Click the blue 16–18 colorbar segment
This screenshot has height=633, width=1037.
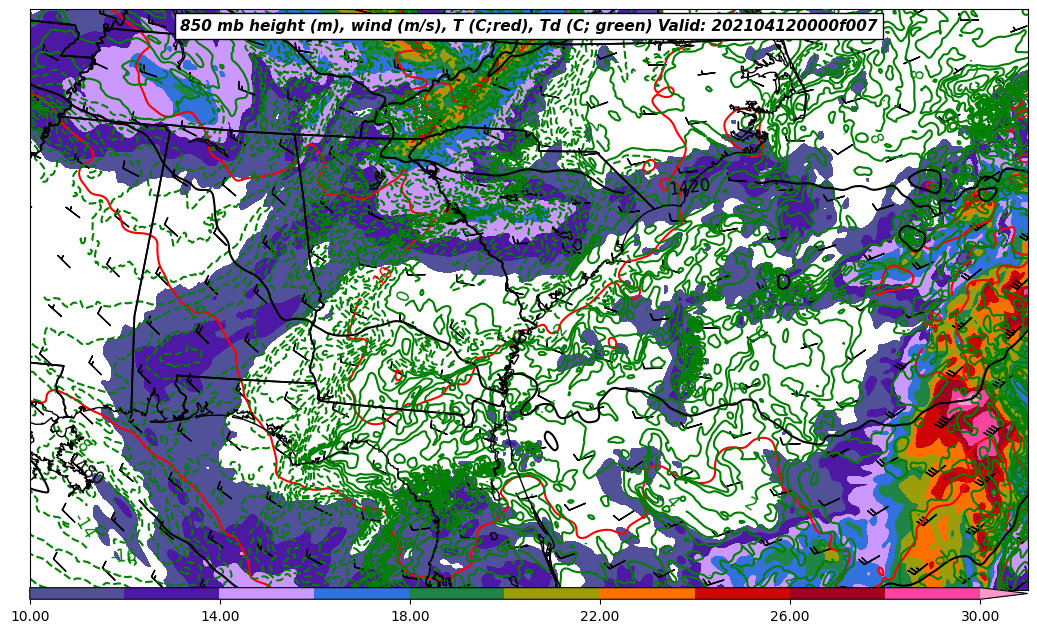click(362, 593)
